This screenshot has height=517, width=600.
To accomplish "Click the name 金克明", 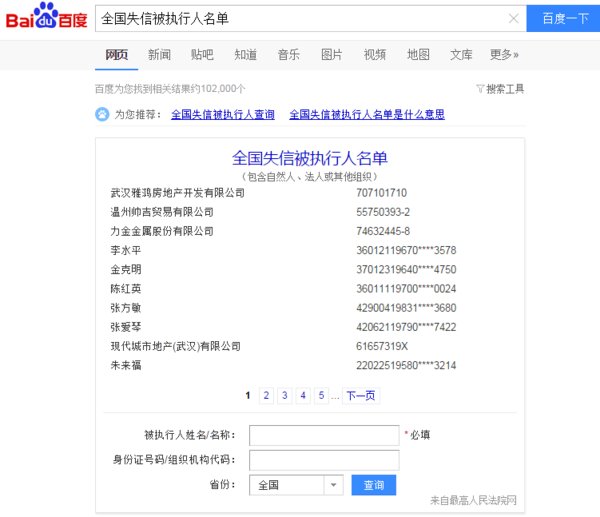I will point(126,269).
